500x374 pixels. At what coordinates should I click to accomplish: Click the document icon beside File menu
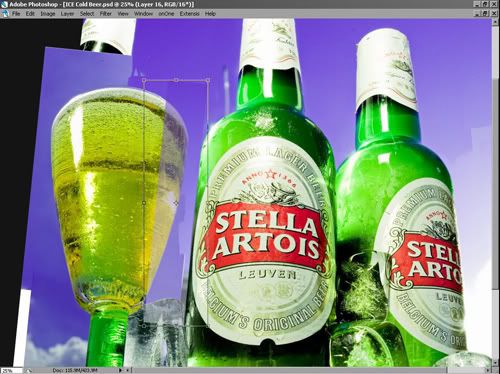(x=5, y=14)
